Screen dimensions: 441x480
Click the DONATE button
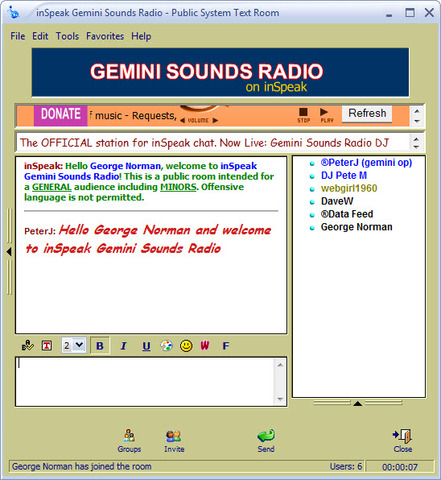(x=61, y=114)
